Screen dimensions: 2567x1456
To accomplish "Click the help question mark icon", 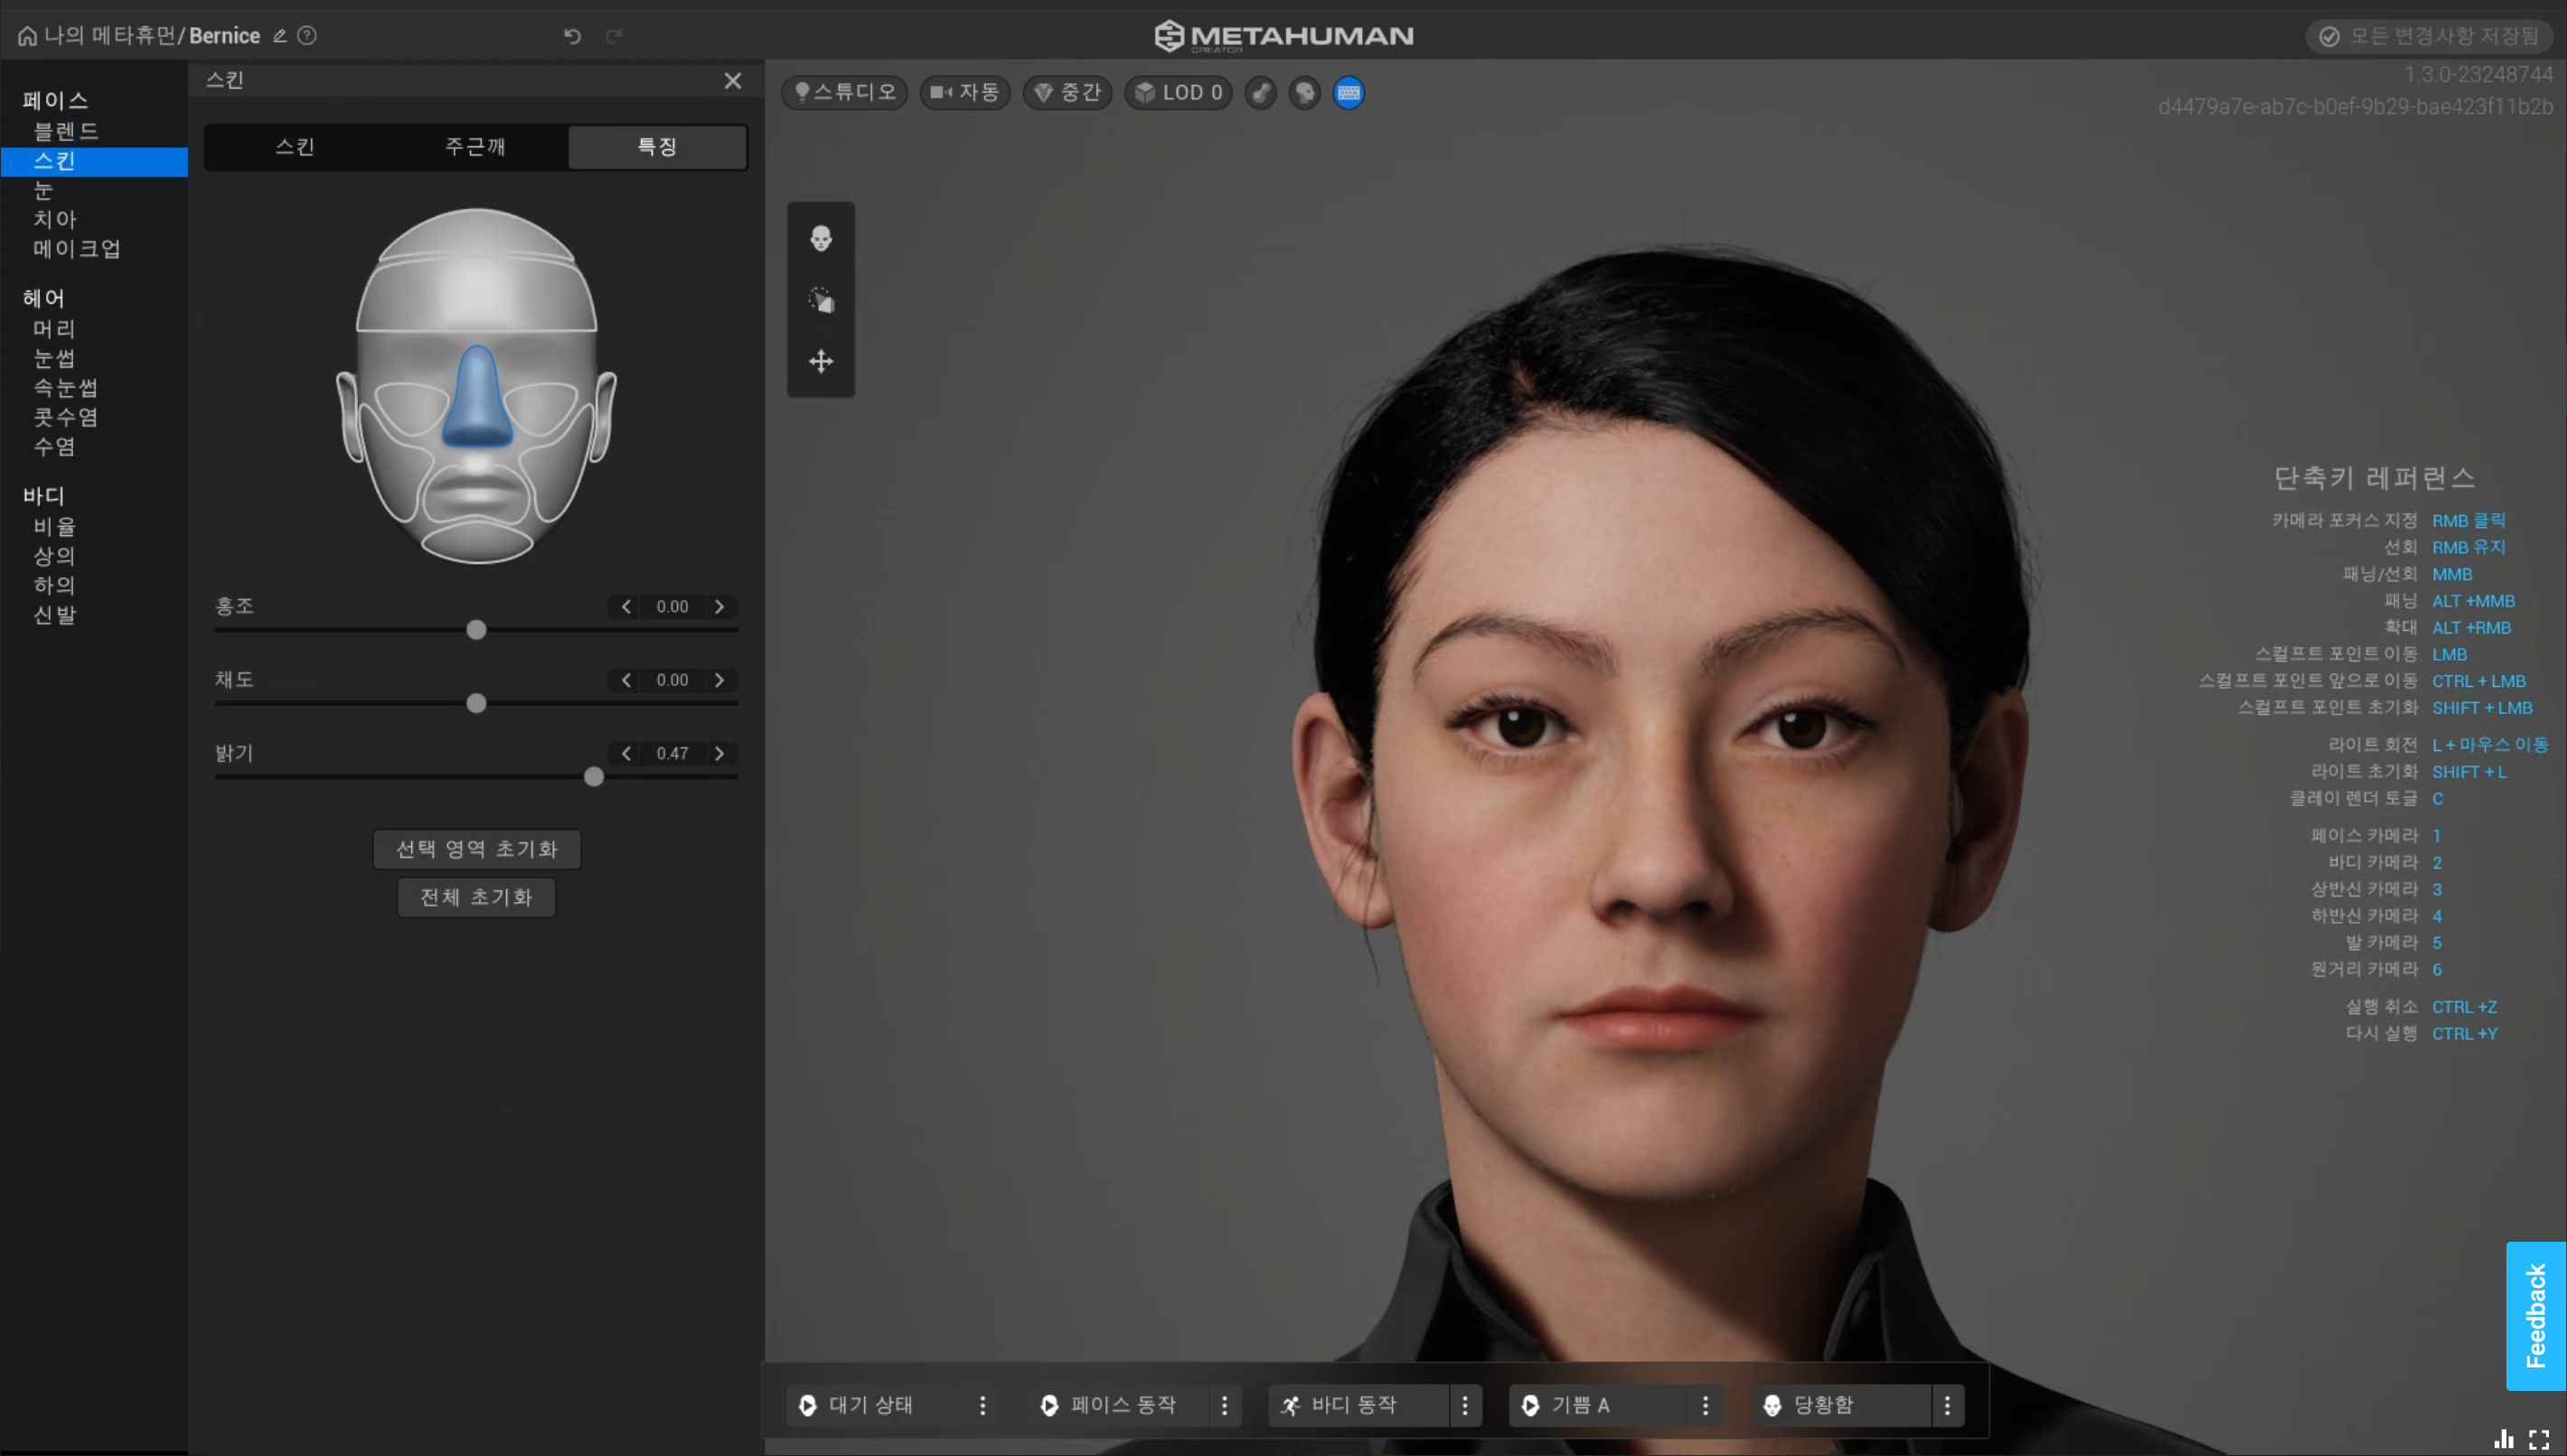I will pyautogui.click(x=308, y=36).
